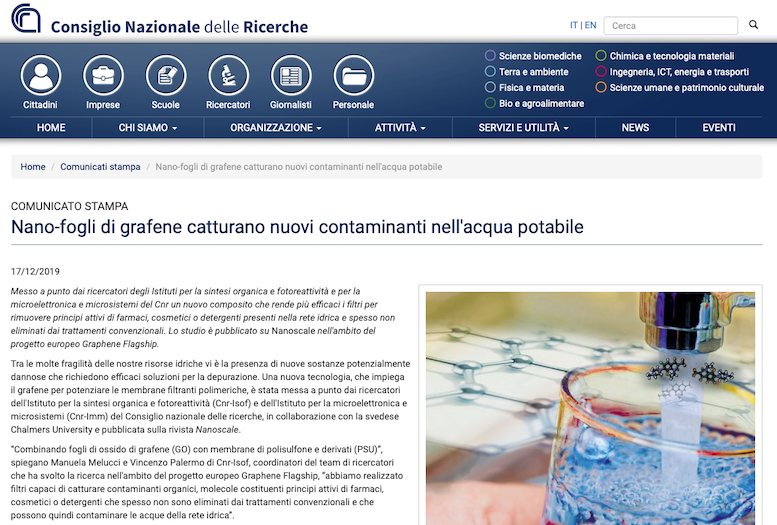The width and height of the screenshot is (777, 525).
Task: Follow the Comunicati stampa breadcrumb link
Action: coord(100,167)
